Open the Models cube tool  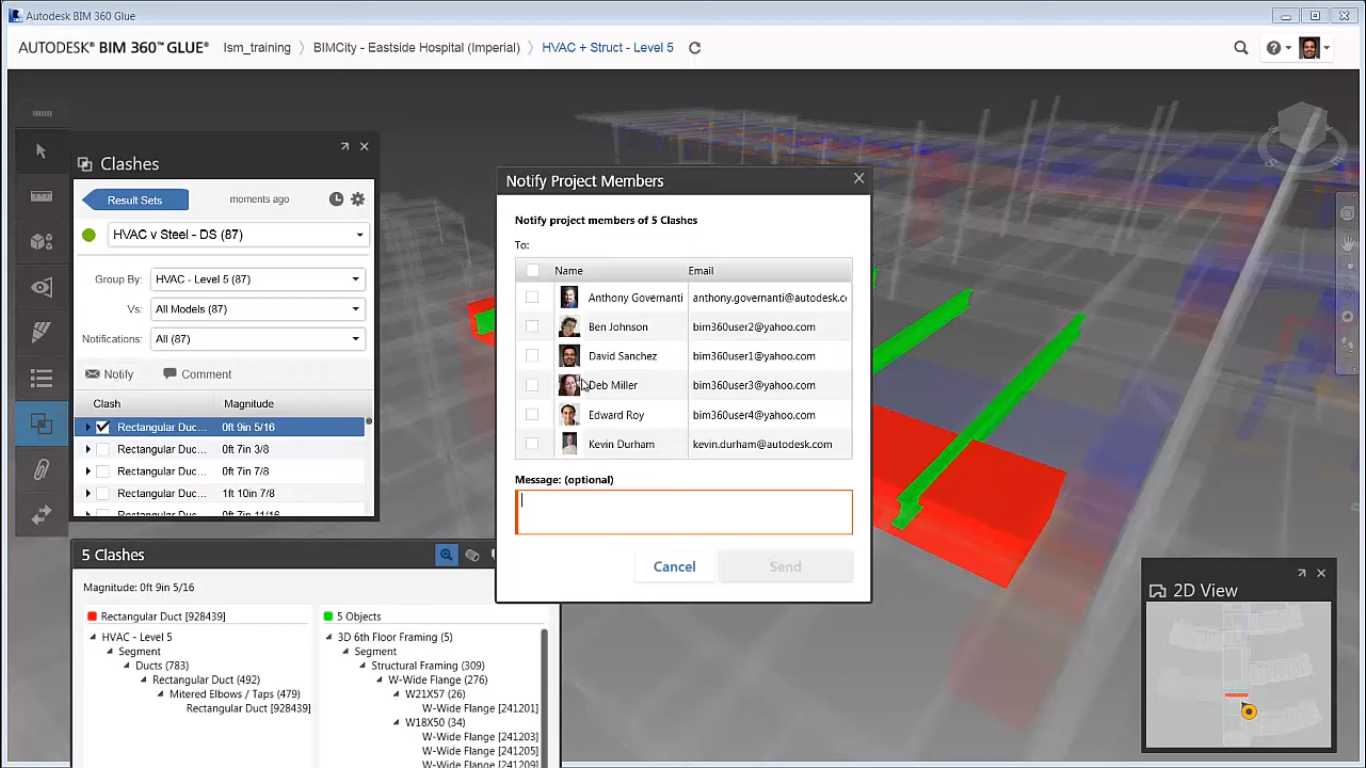pos(41,242)
